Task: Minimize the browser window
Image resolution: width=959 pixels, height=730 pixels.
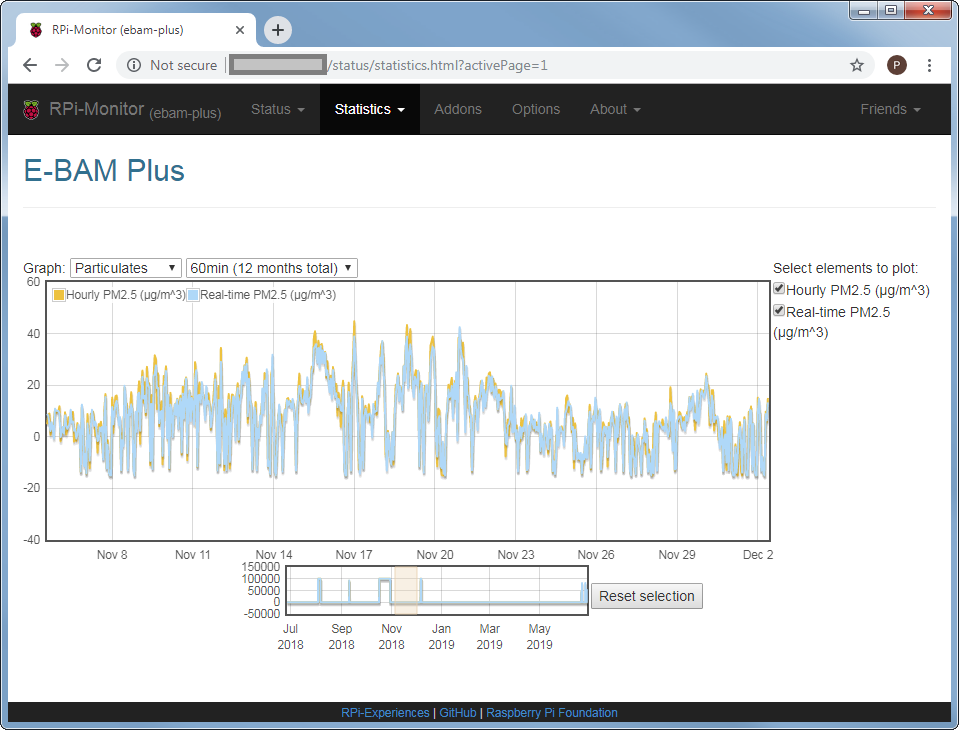Action: point(864,10)
